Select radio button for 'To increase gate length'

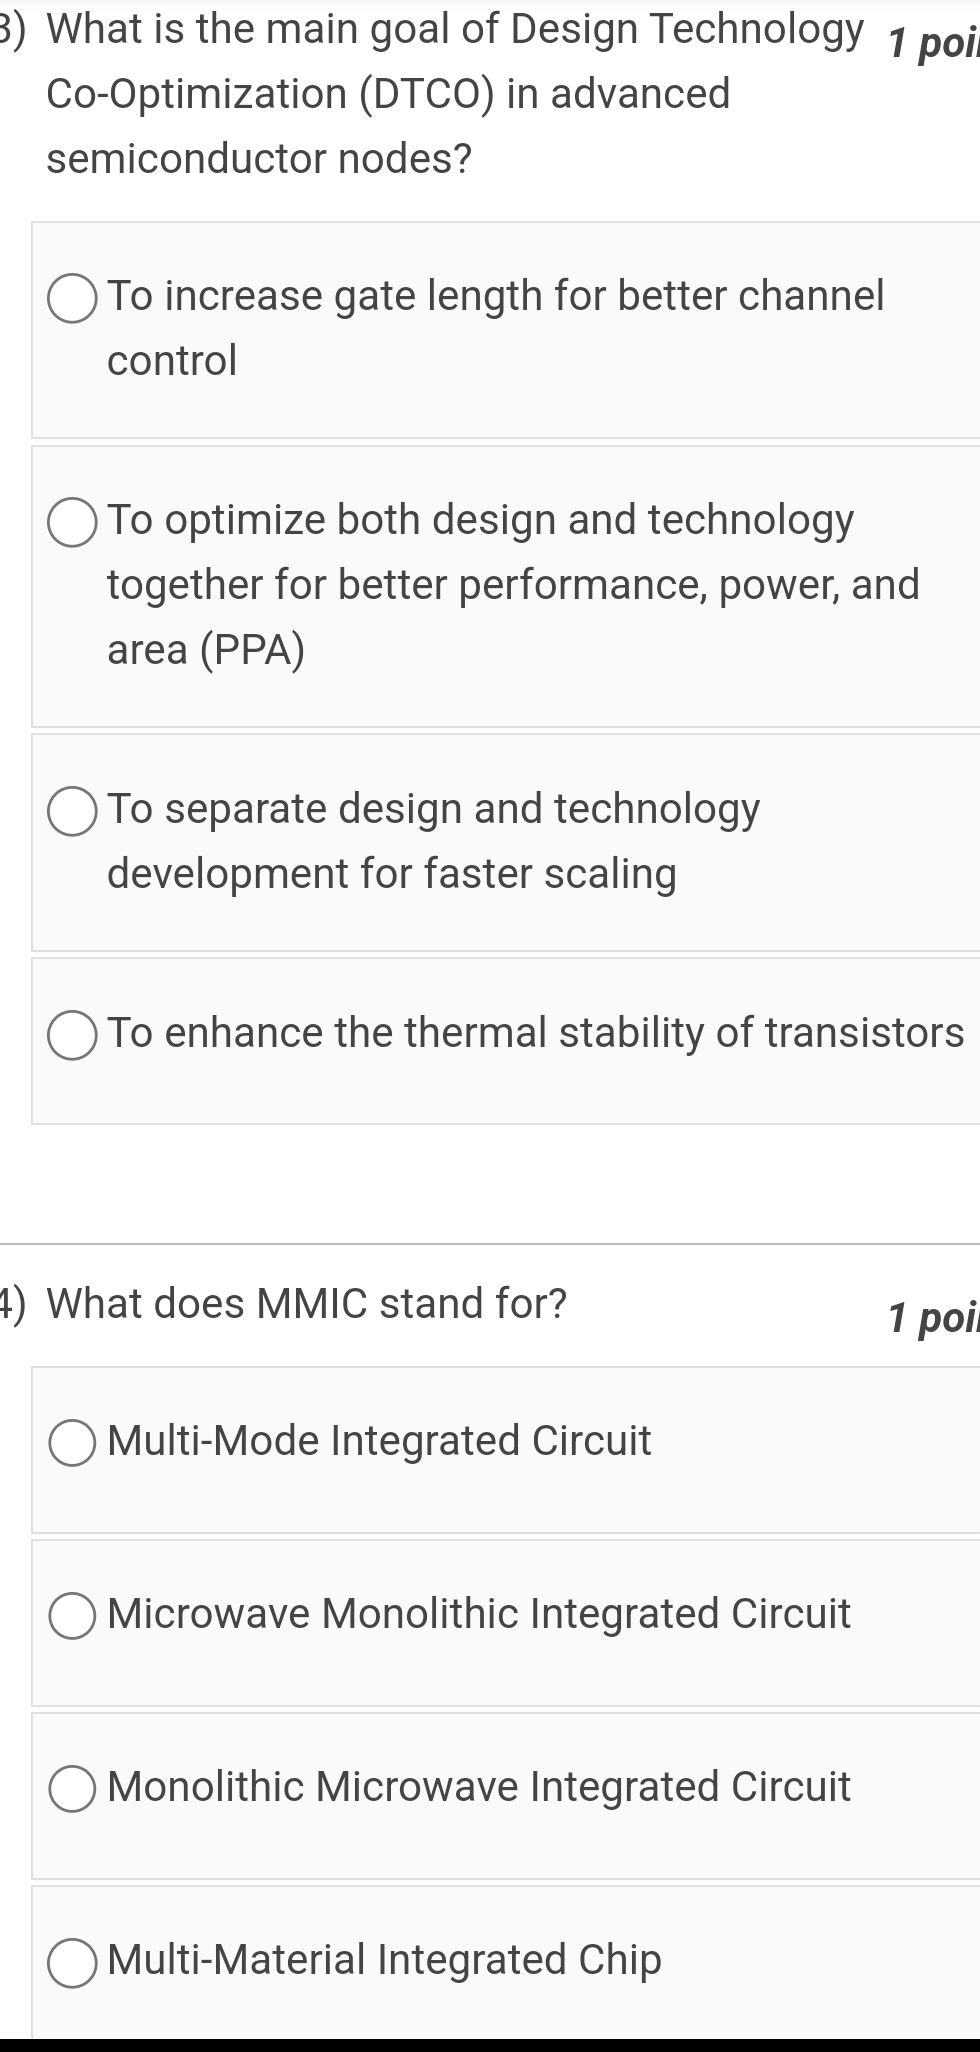72,298
